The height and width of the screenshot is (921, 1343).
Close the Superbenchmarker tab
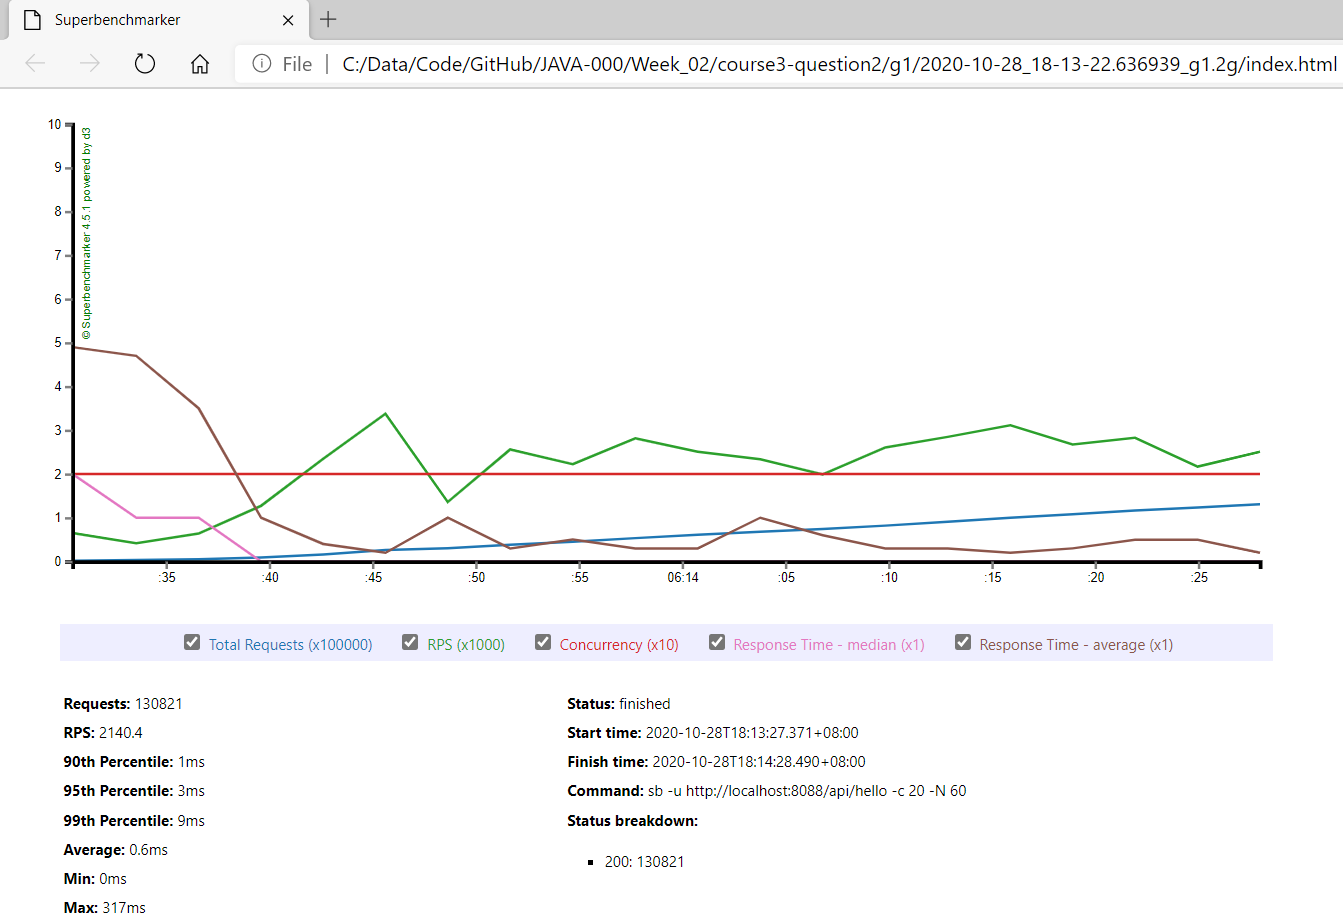(x=288, y=20)
